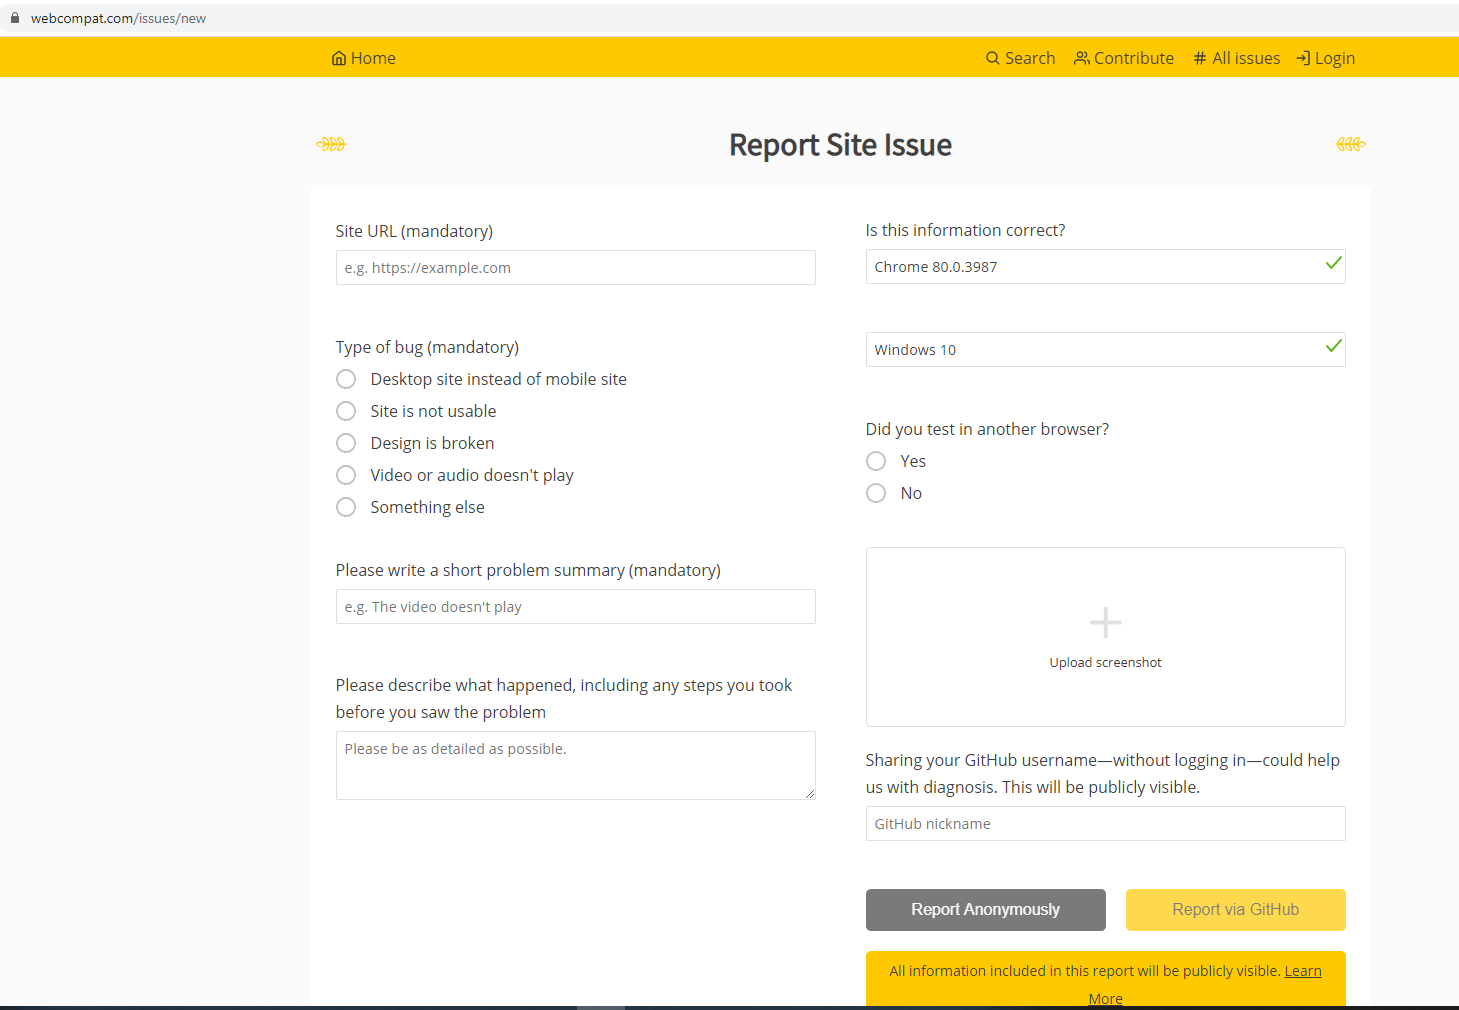1459x1010 pixels.
Task: Open the Learn More link
Action: (x=1303, y=971)
